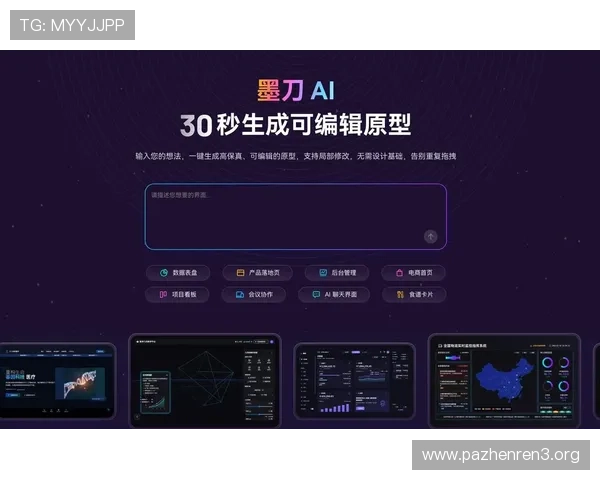Pick the 后台管理 preset chip
This screenshot has height=480, width=600.
[x=337, y=273]
